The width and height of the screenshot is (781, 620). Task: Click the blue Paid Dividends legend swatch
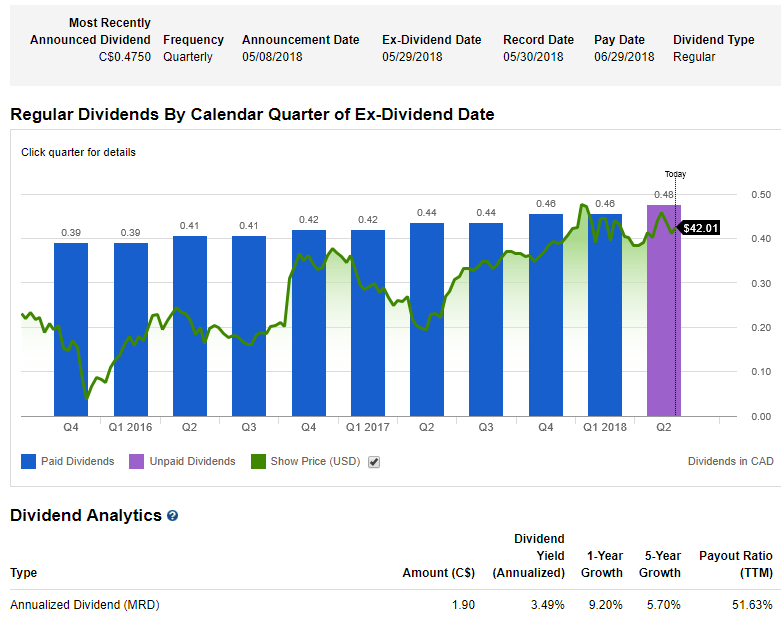click(27, 461)
